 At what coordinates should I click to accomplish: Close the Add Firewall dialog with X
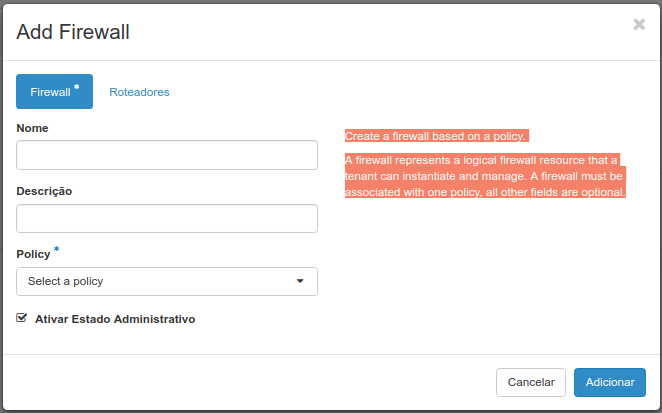coord(639,24)
